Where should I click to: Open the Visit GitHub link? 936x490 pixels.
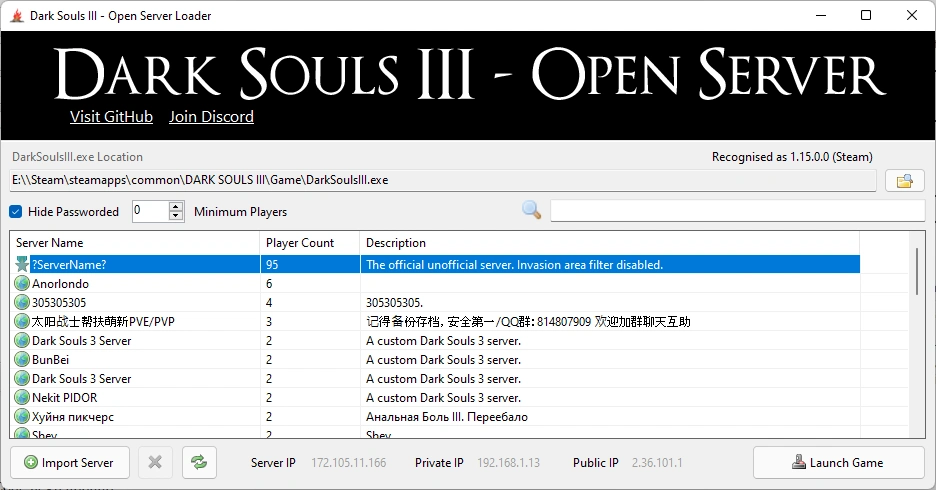(111, 117)
